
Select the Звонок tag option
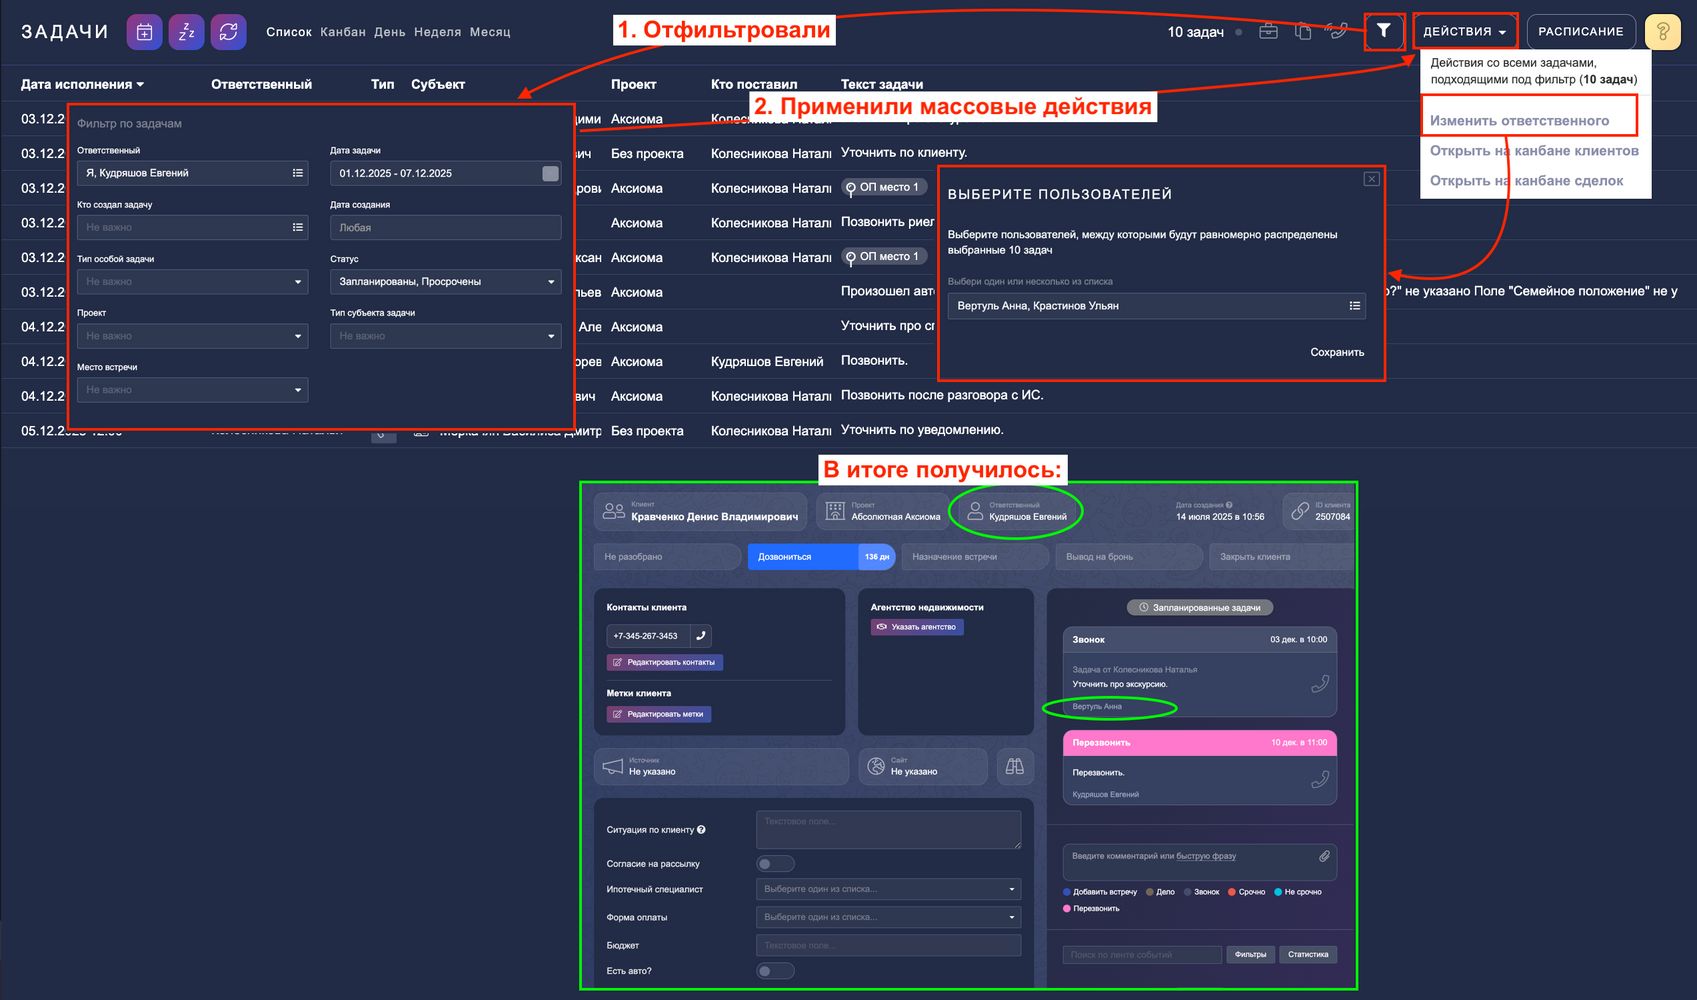(x=1201, y=892)
